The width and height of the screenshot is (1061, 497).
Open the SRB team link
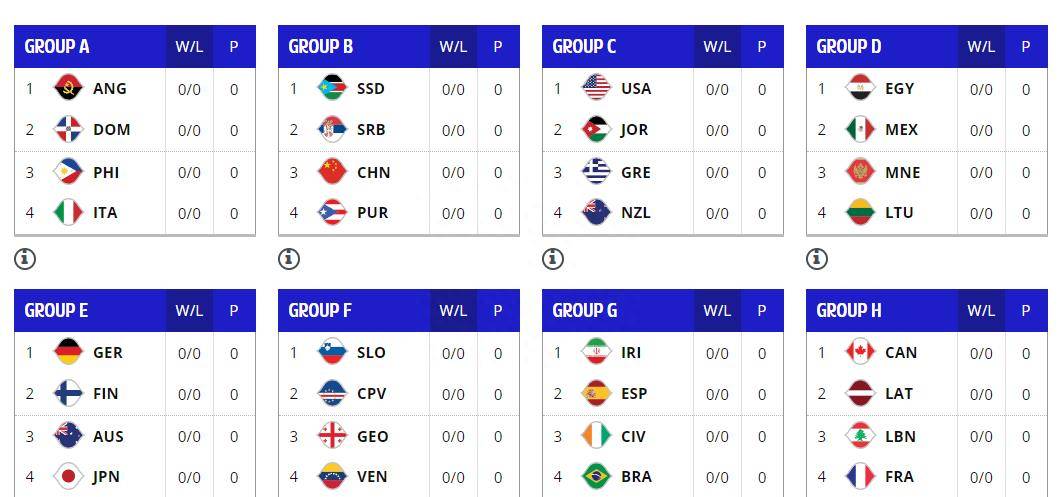click(x=371, y=130)
